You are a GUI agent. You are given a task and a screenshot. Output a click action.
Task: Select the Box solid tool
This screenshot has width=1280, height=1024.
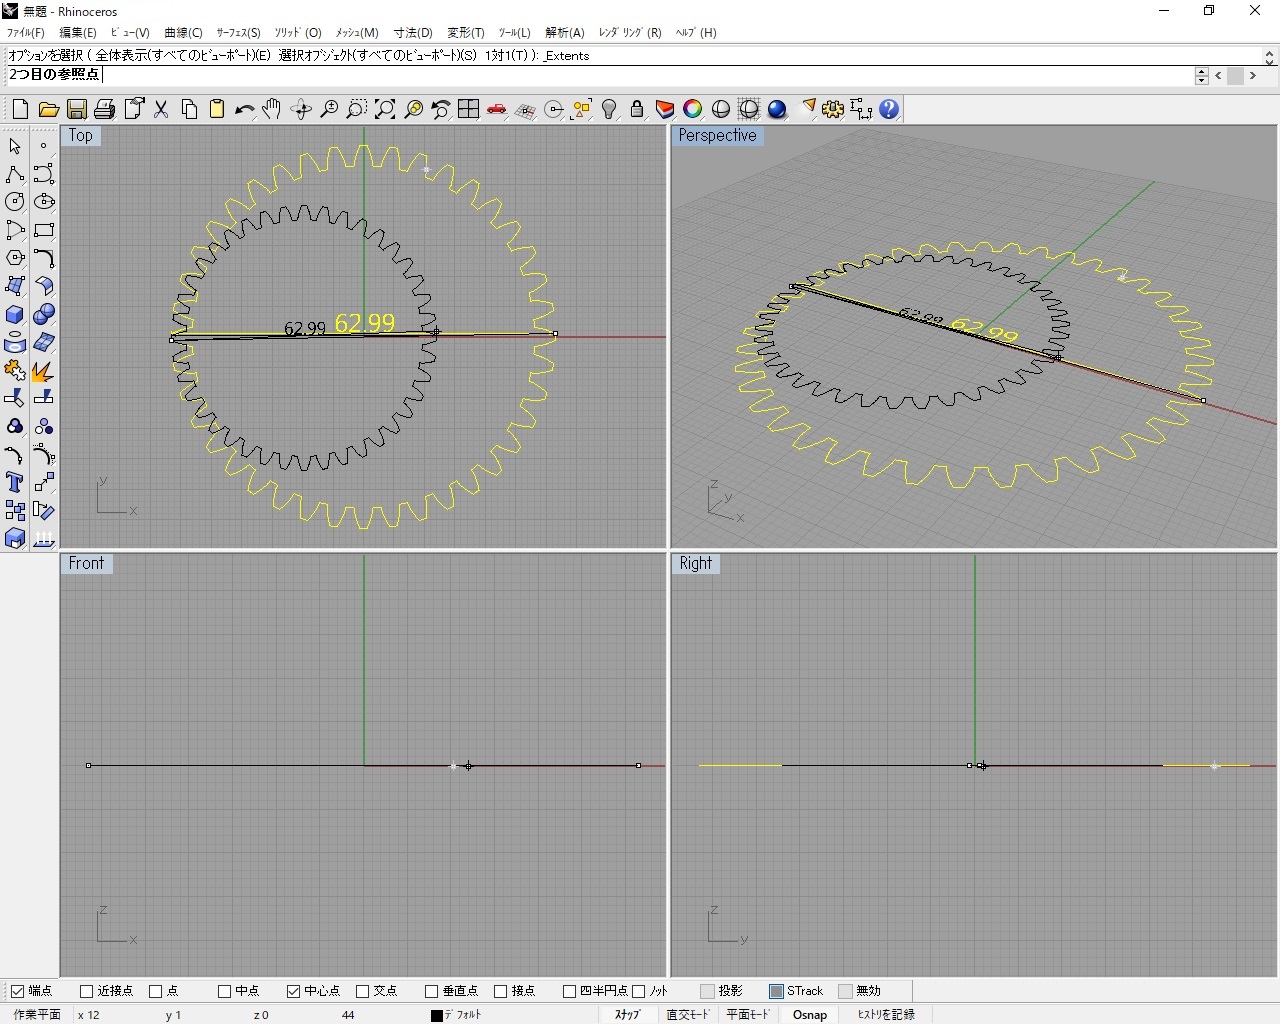[x=15, y=314]
